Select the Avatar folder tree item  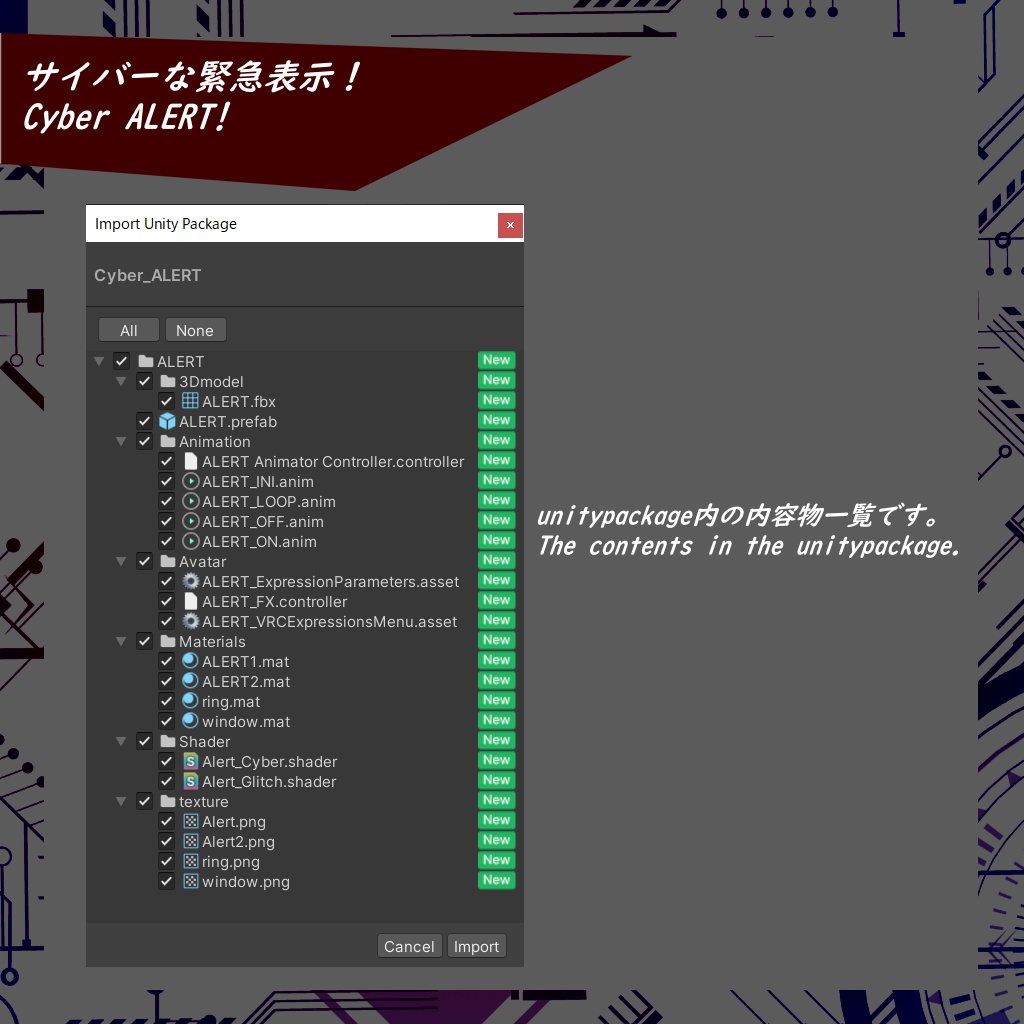pyautogui.click(x=200, y=561)
